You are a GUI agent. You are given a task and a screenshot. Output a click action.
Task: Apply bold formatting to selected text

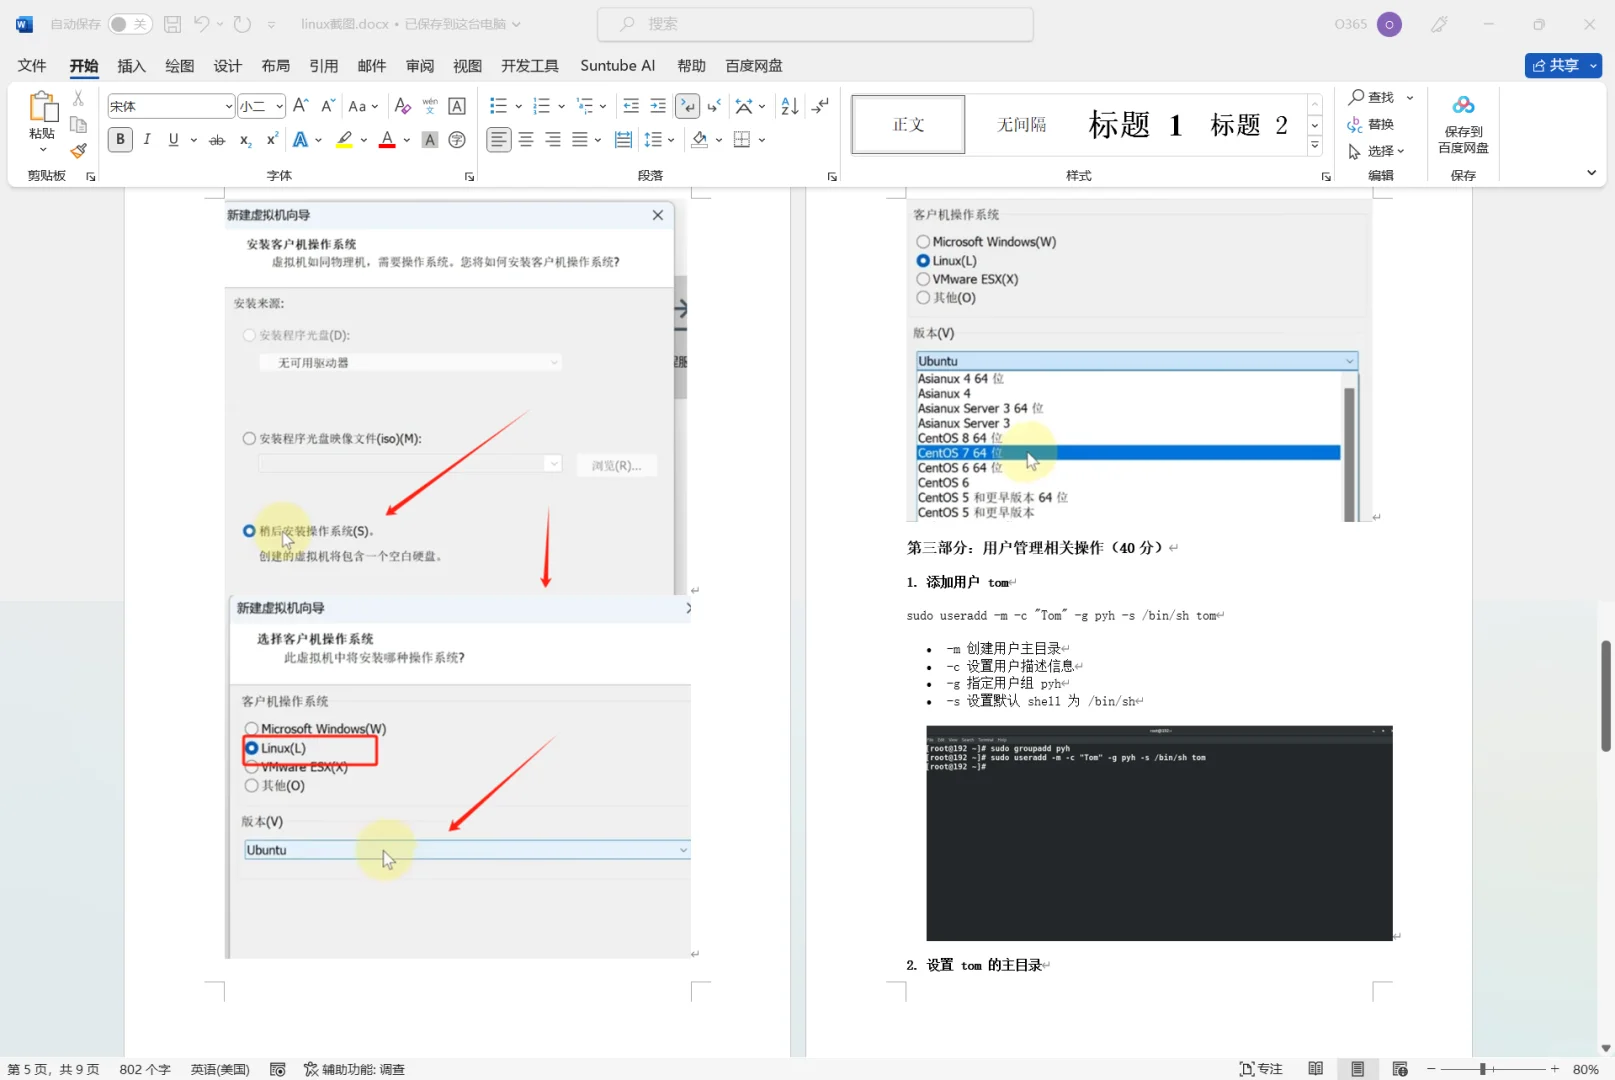[x=119, y=140]
